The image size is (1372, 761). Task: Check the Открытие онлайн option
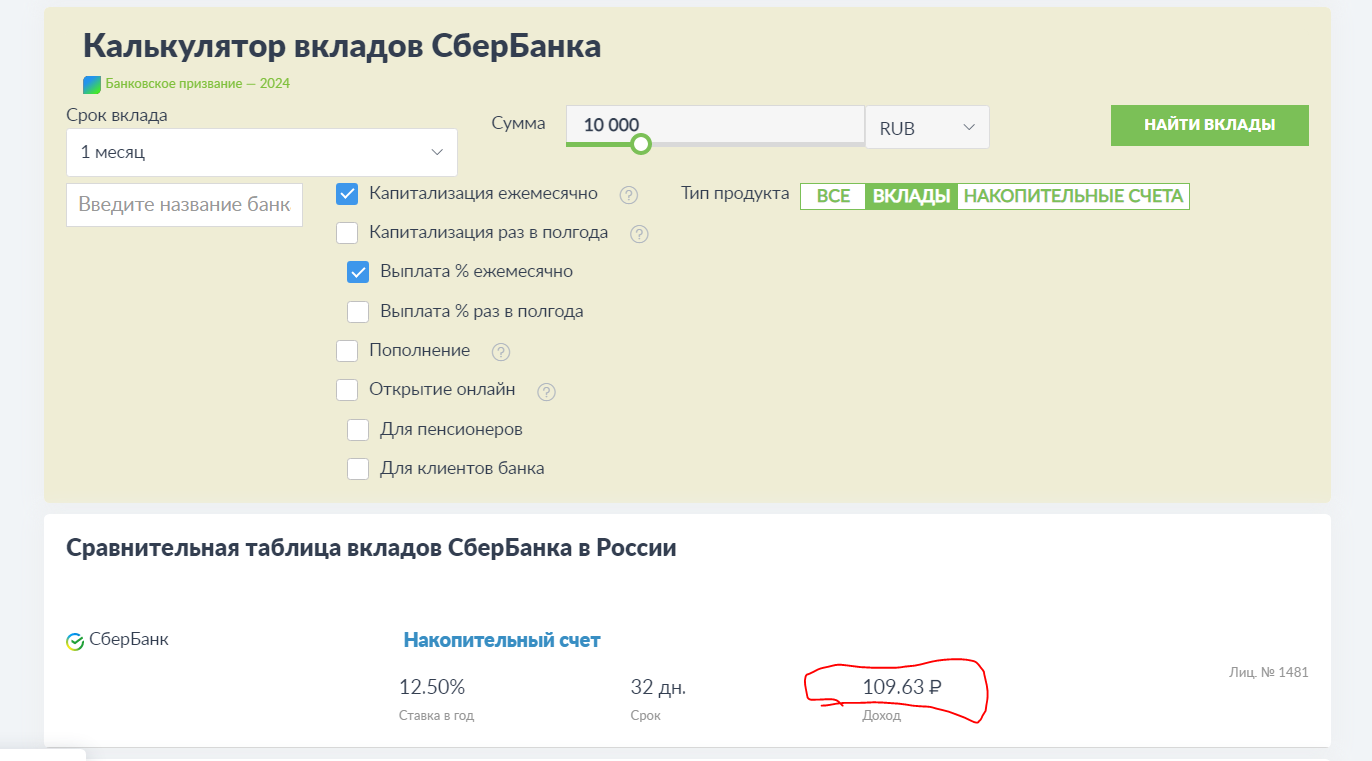click(347, 390)
